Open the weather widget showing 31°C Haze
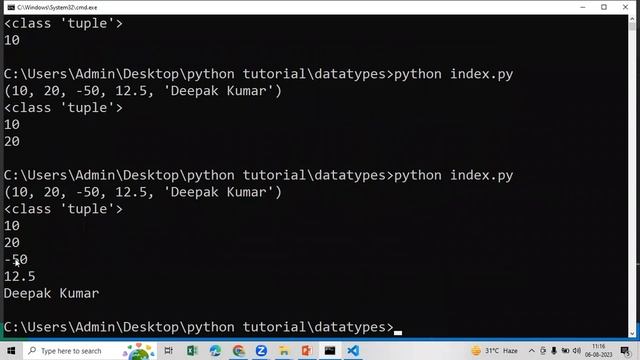 (x=494, y=351)
